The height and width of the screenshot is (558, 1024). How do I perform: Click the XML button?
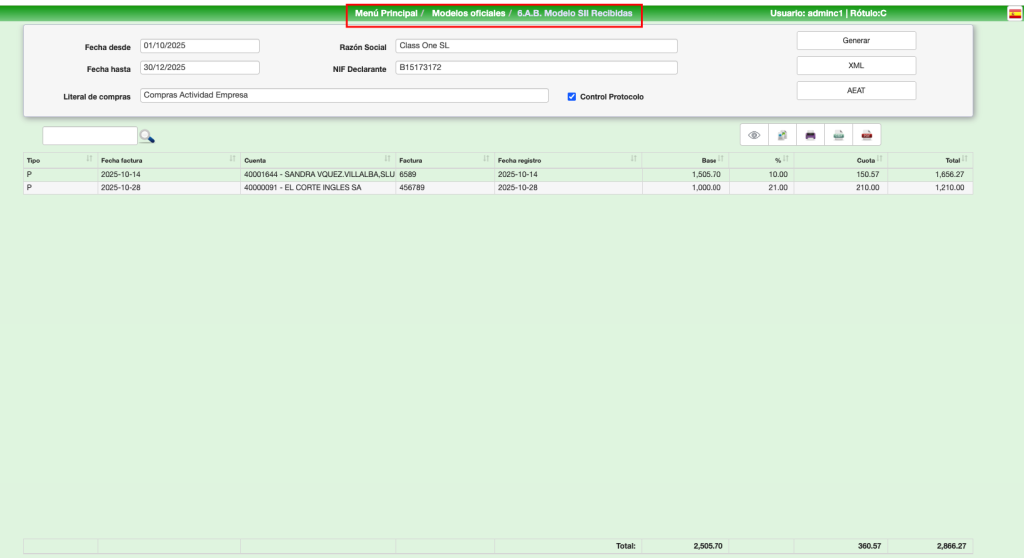(856, 66)
